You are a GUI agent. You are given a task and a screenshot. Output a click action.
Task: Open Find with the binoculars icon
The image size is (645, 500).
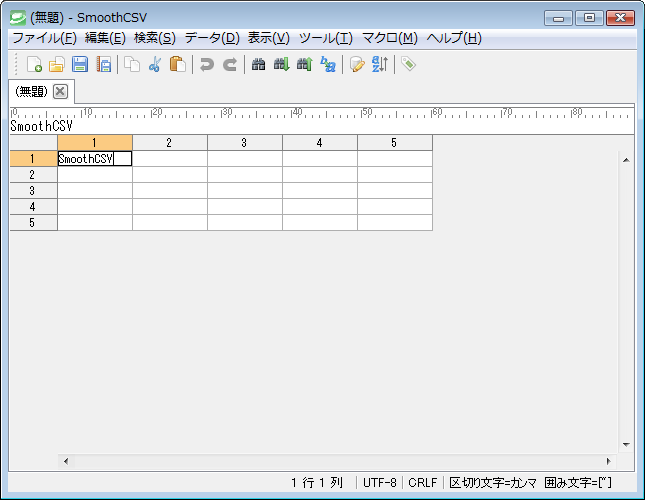click(x=258, y=65)
